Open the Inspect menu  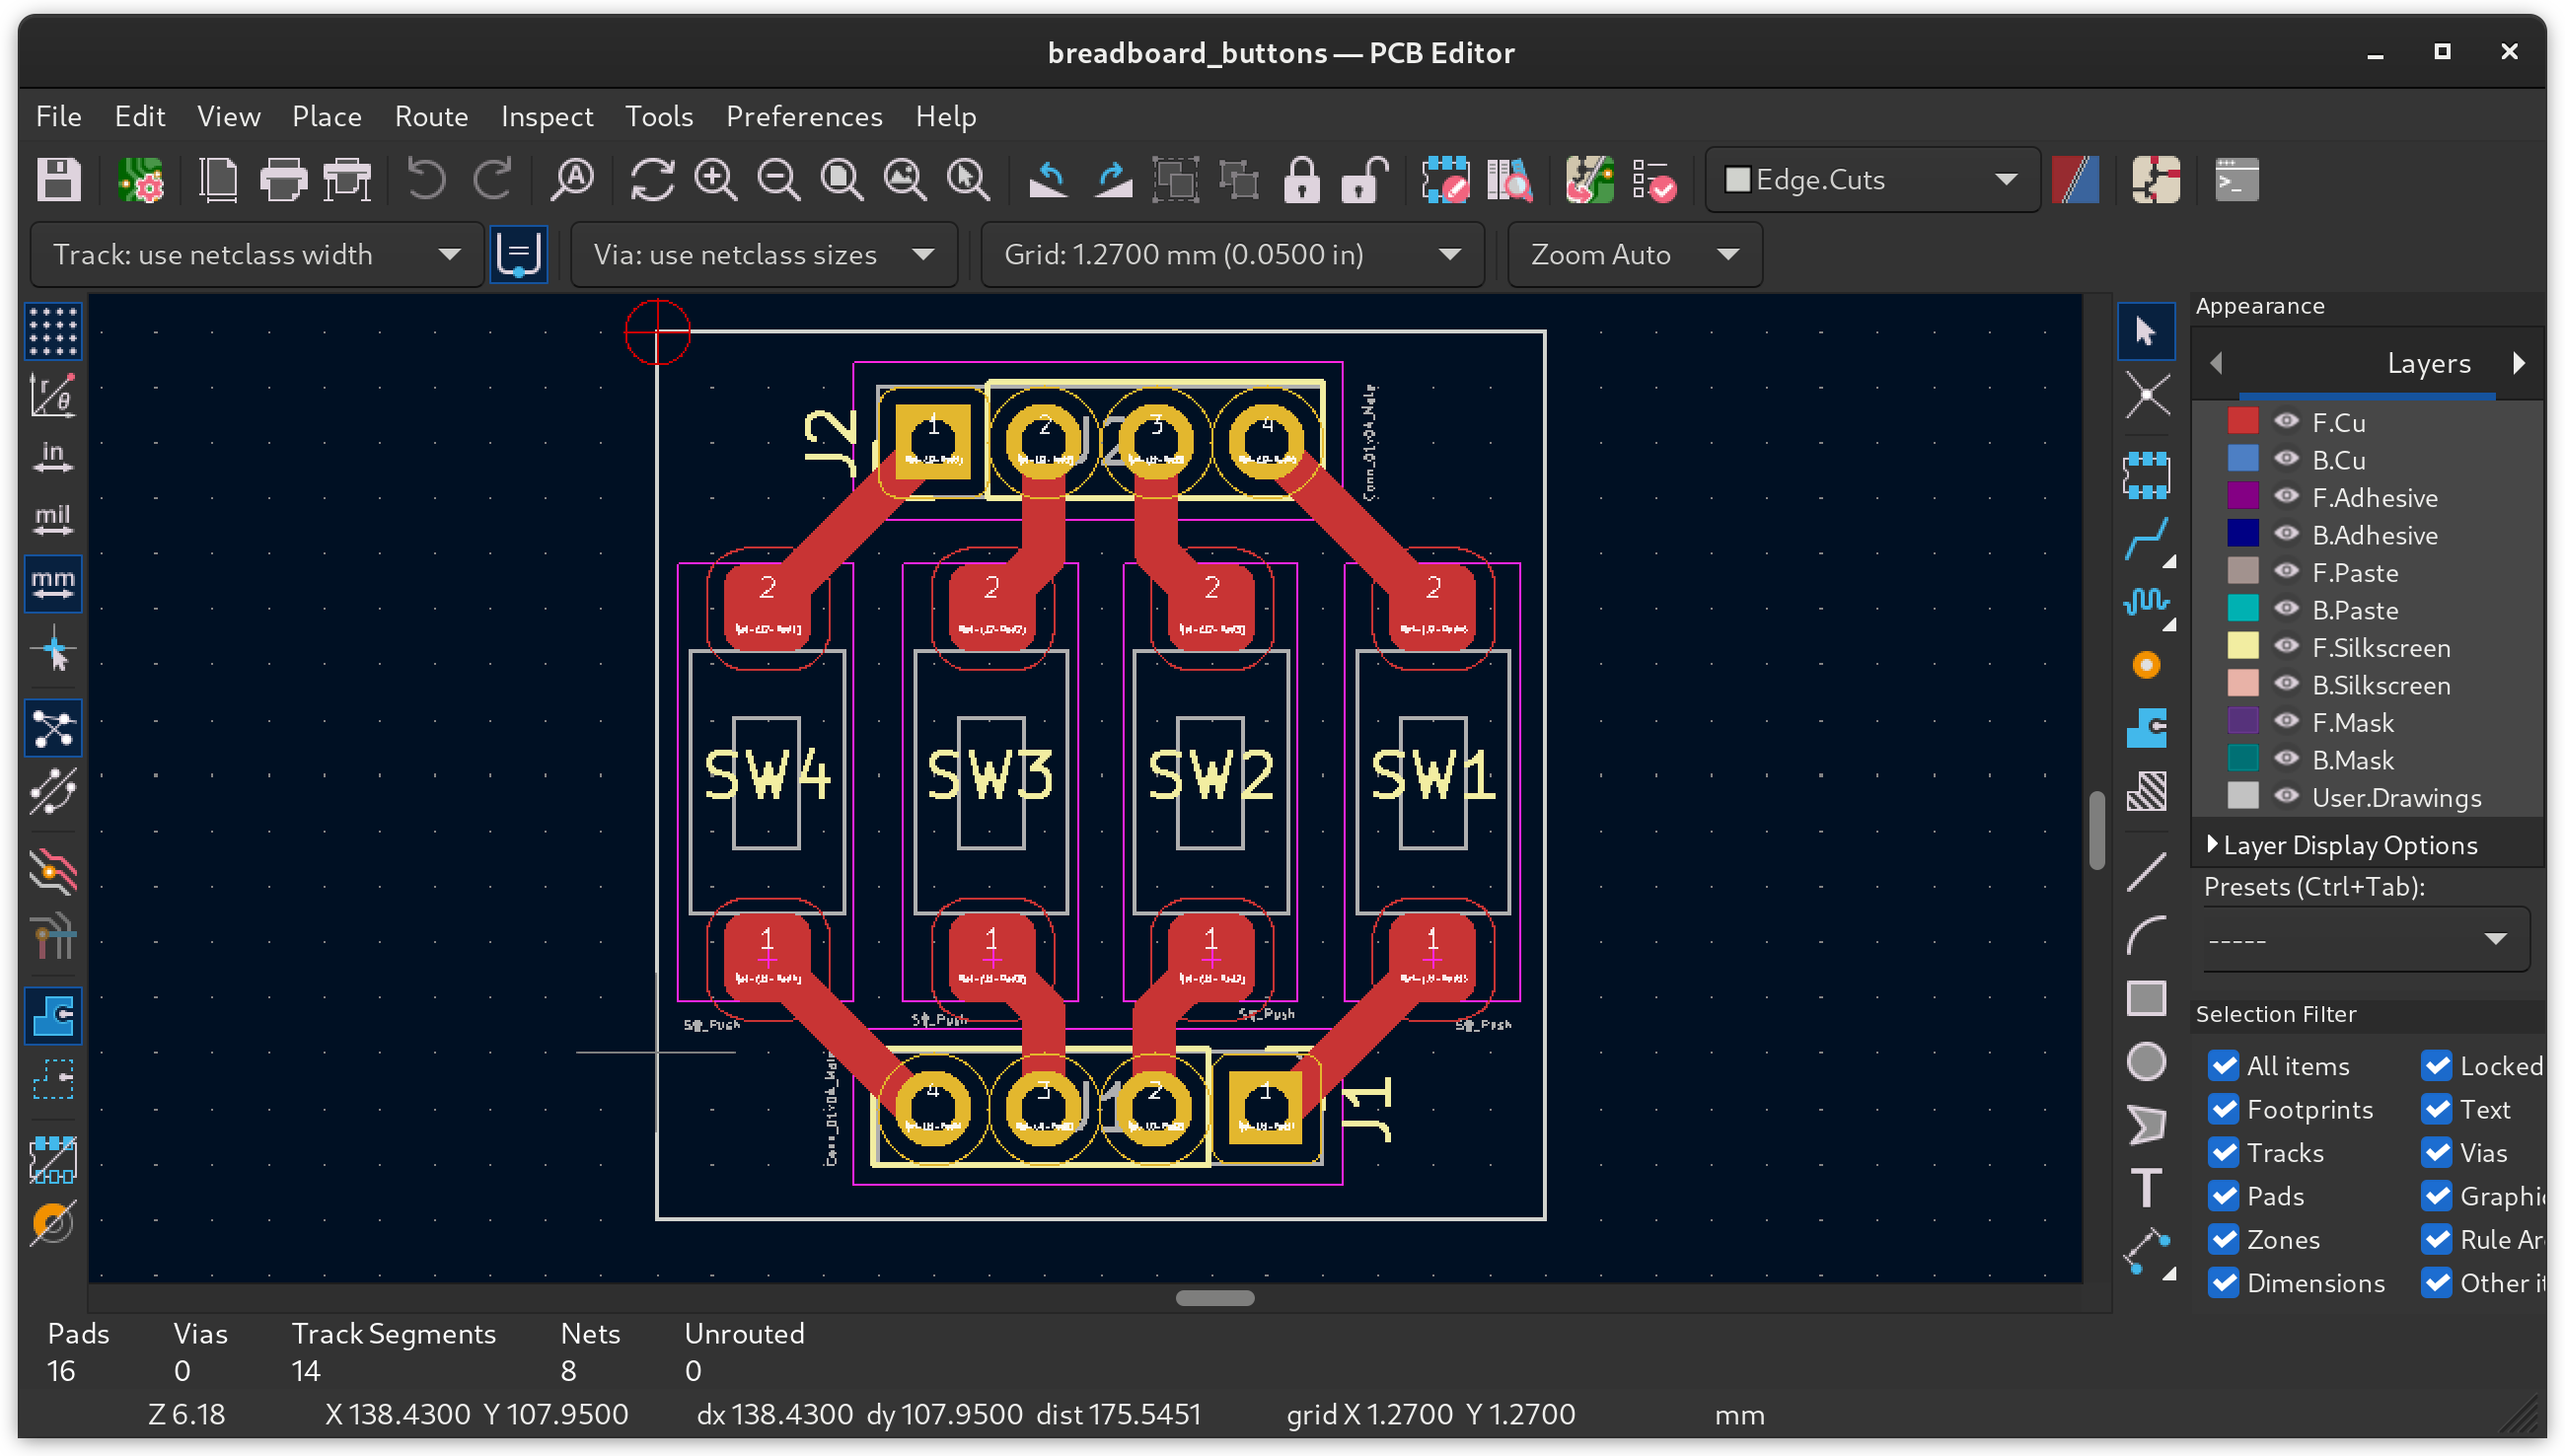point(545,114)
